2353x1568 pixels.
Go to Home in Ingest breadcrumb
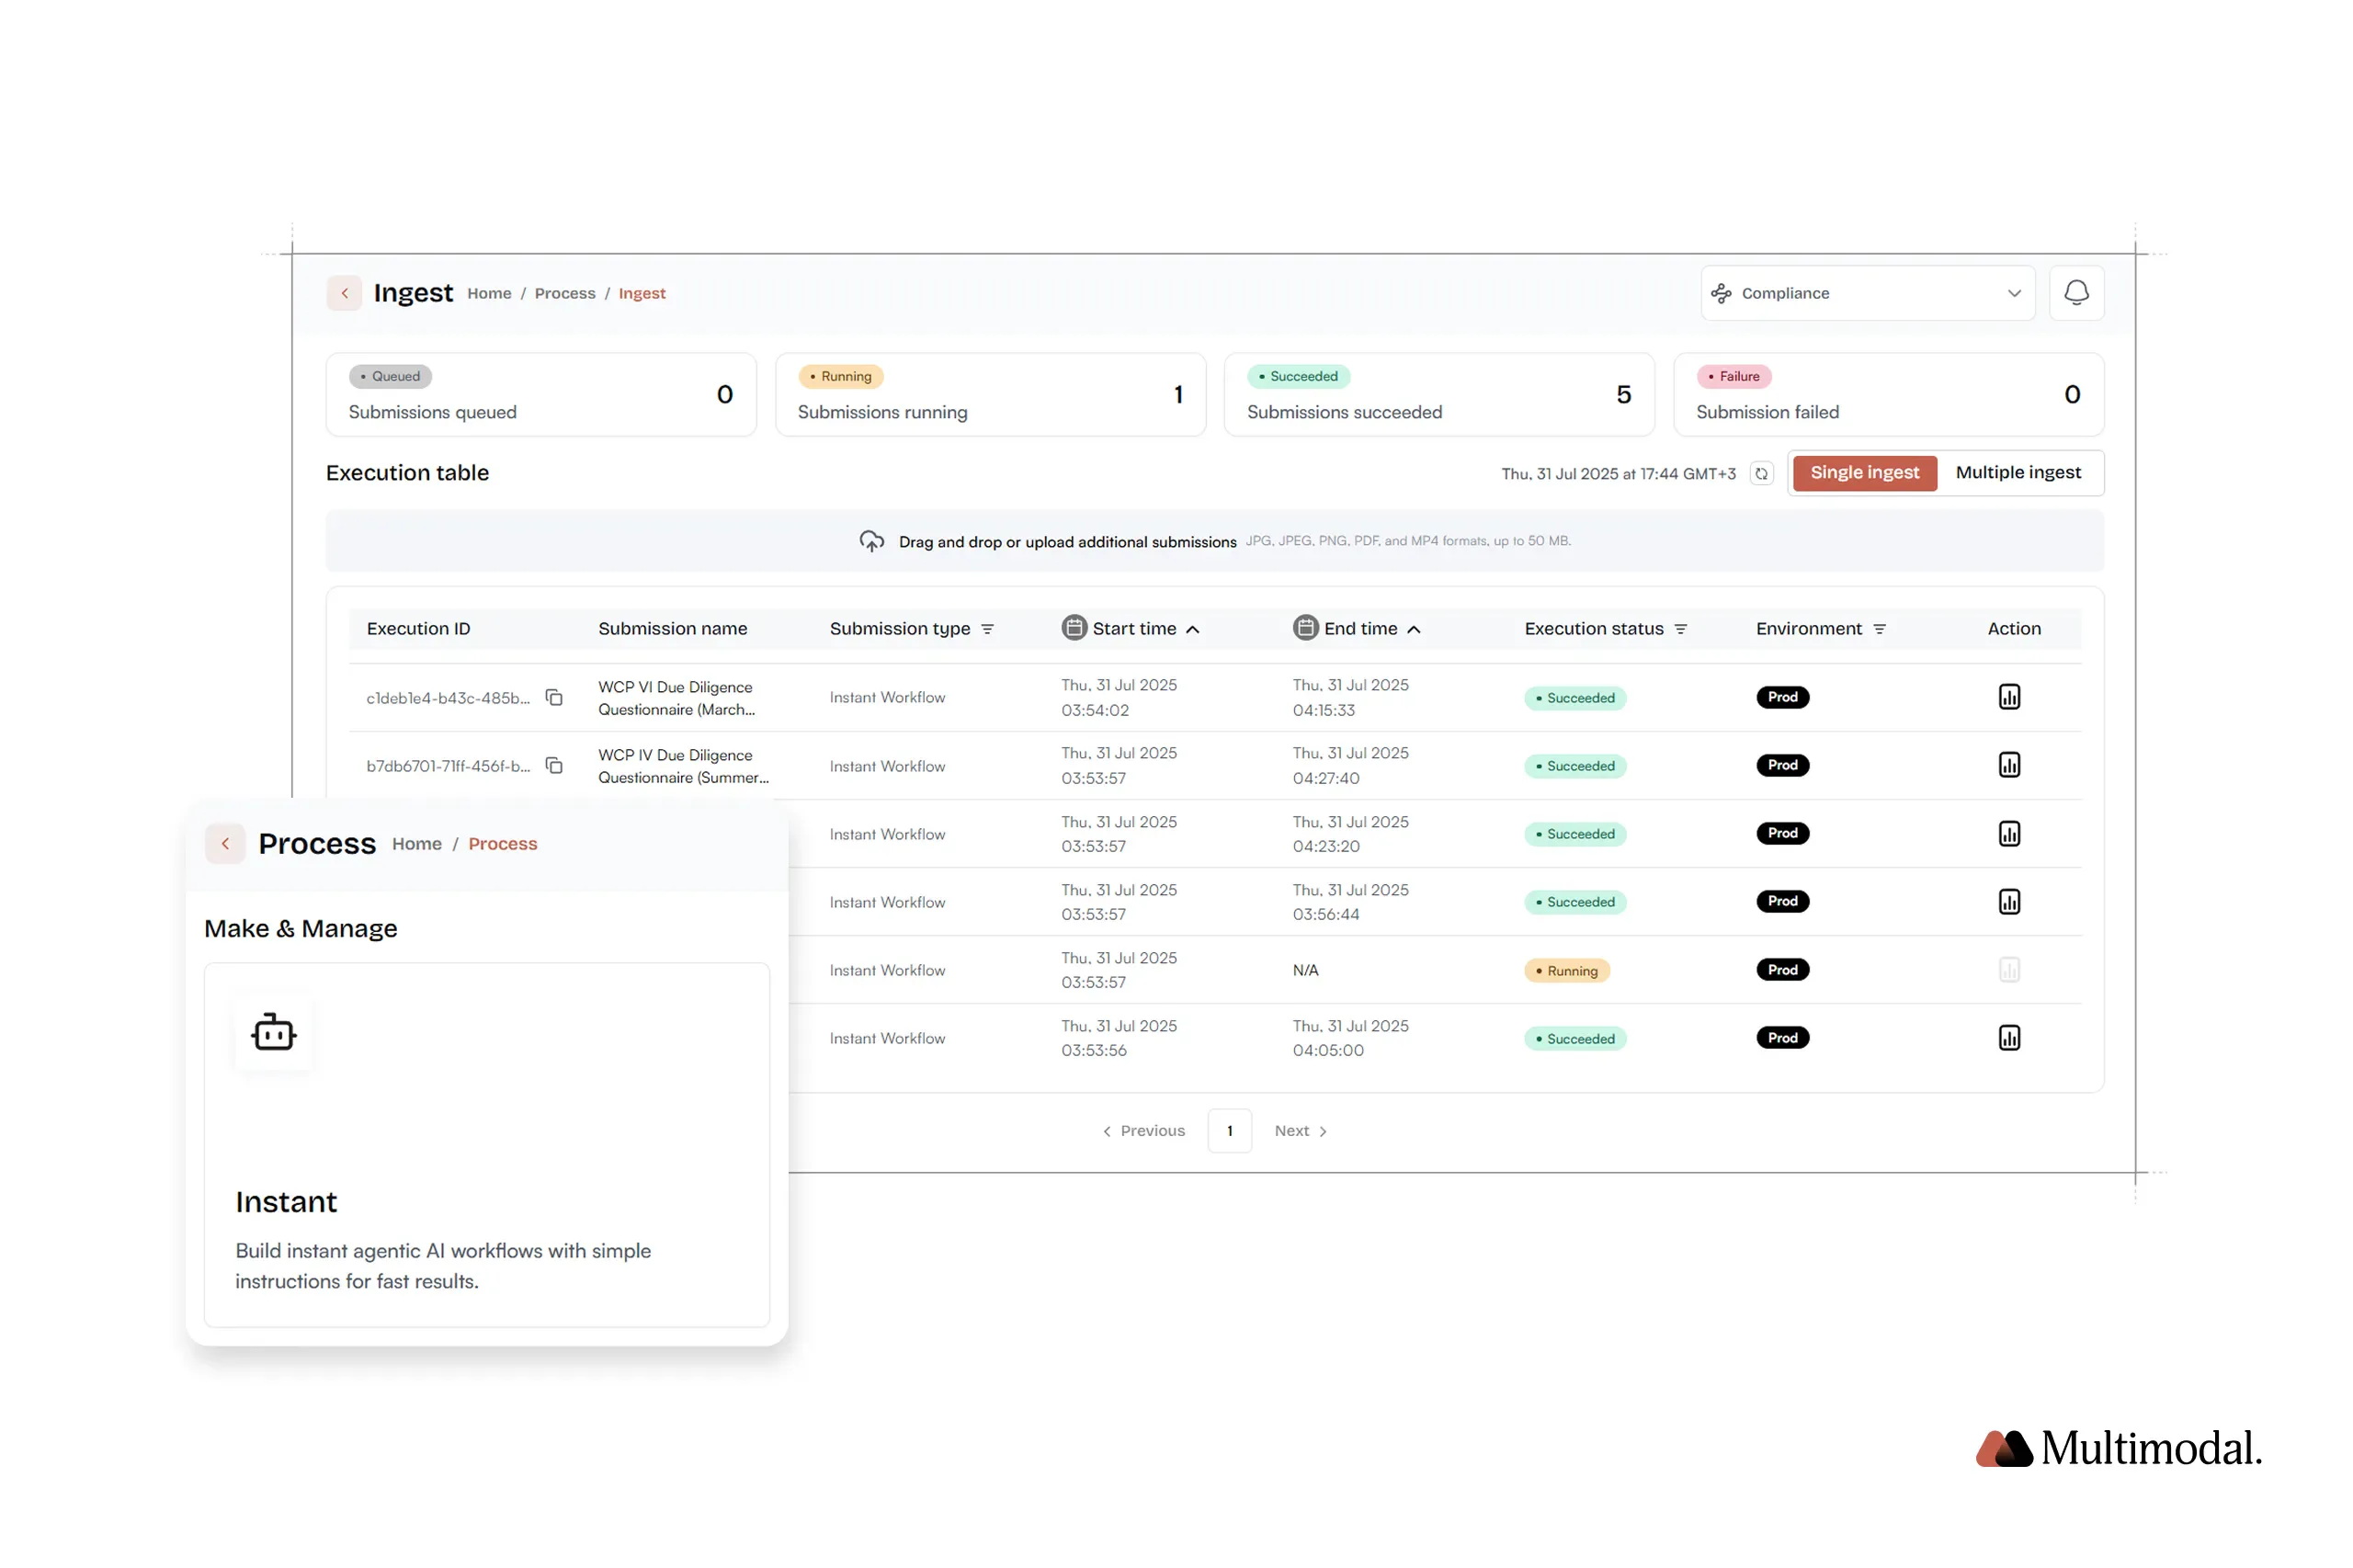point(489,294)
